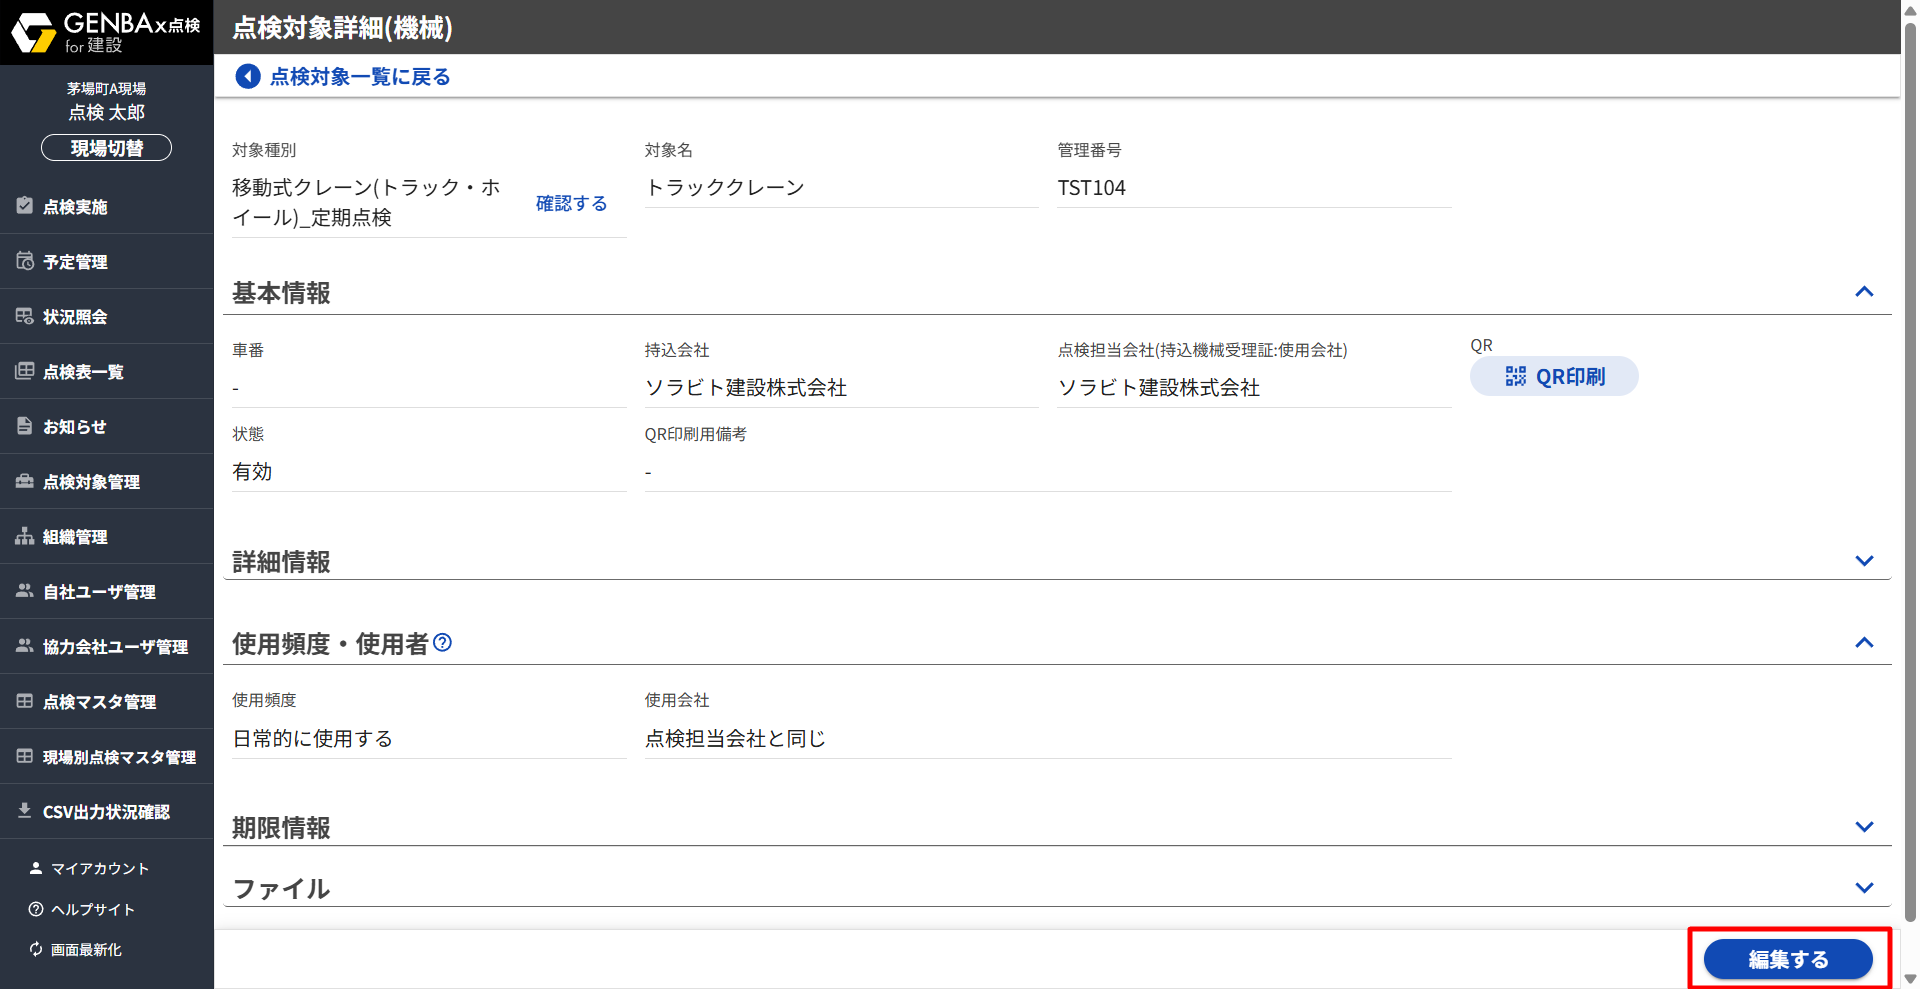This screenshot has height=989, width=1920.
Task: Click the 確認する link
Action: coord(571,203)
